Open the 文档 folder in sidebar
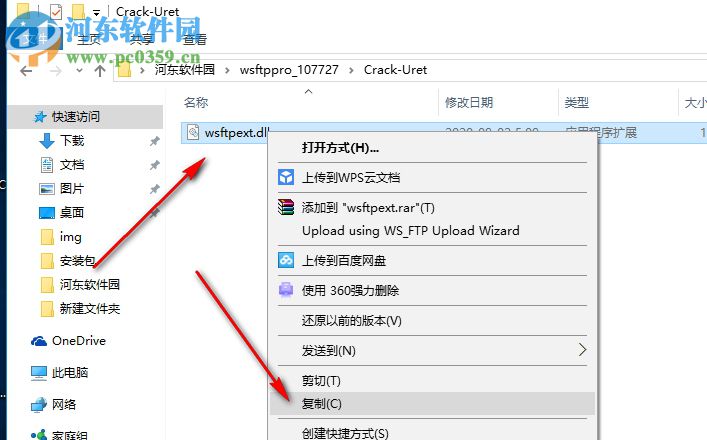The width and height of the screenshot is (707, 440). (72, 165)
